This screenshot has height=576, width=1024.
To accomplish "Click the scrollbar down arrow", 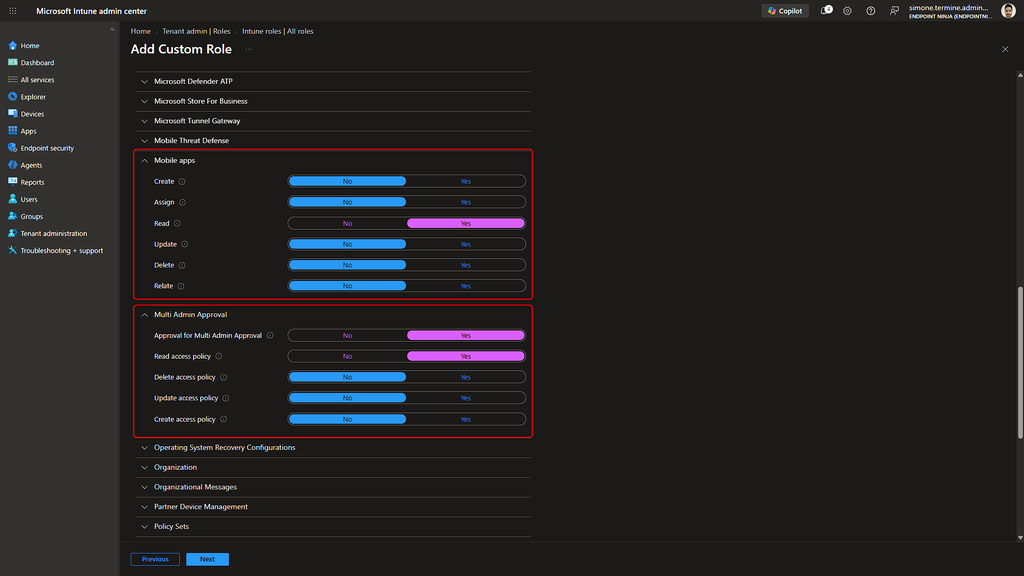I will (x=1020, y=537).
